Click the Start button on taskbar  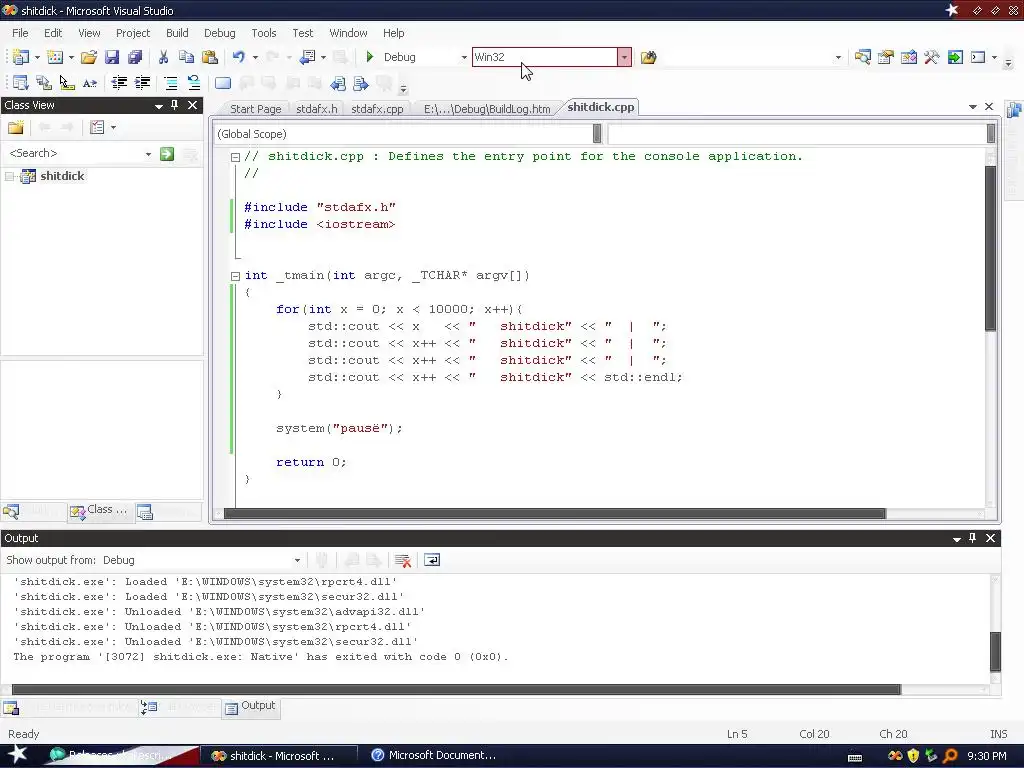(x=17, y=755)
